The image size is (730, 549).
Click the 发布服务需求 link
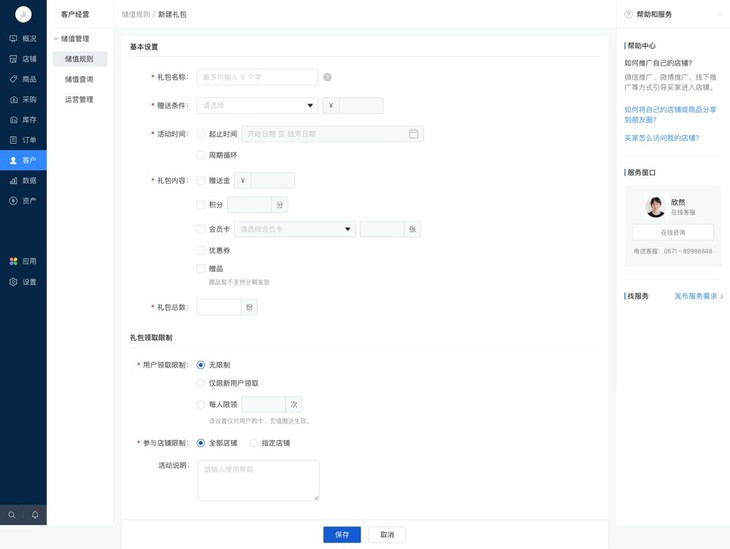(x=697, y=296)
